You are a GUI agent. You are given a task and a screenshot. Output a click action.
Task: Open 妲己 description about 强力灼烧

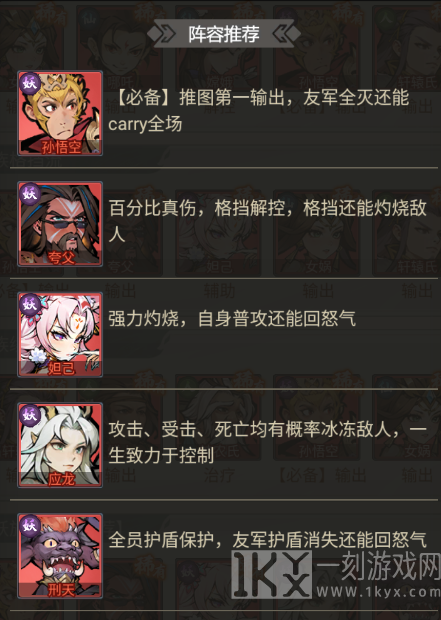click(x=232, y=319)
